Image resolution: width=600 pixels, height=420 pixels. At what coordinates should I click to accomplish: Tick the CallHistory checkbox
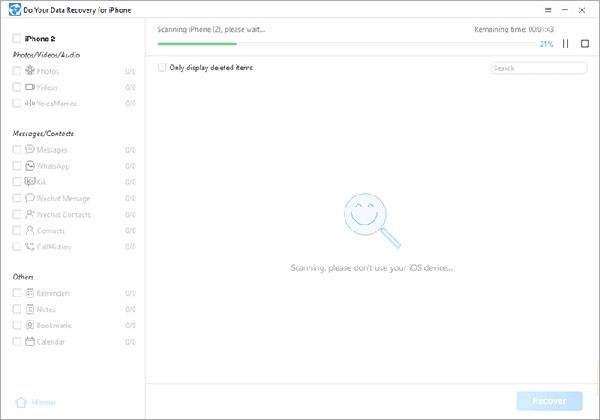[x=16, y=246]
